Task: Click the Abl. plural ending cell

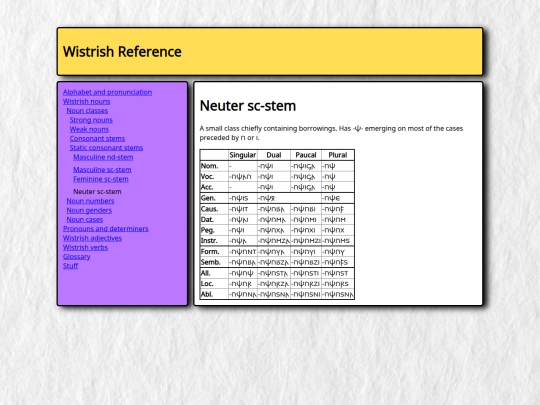Action: pos(338,294)
